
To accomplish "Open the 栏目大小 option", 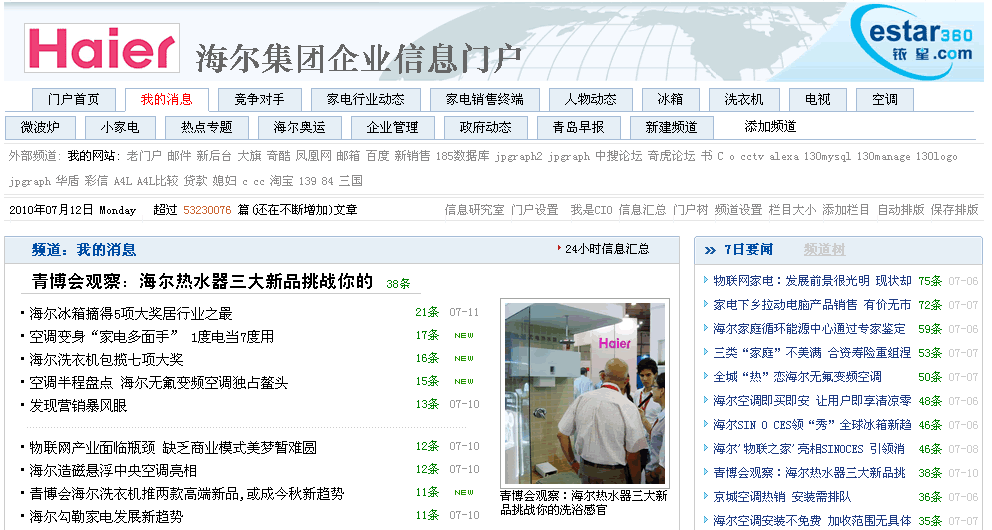I will pos(792,209).
